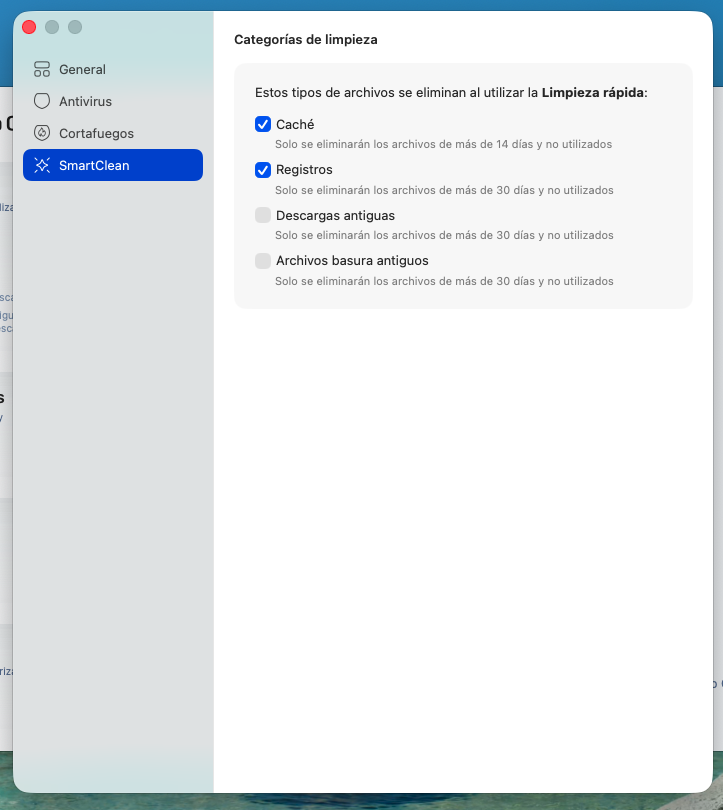Open the General settings section
723x810 pixels.
(113, 69)
